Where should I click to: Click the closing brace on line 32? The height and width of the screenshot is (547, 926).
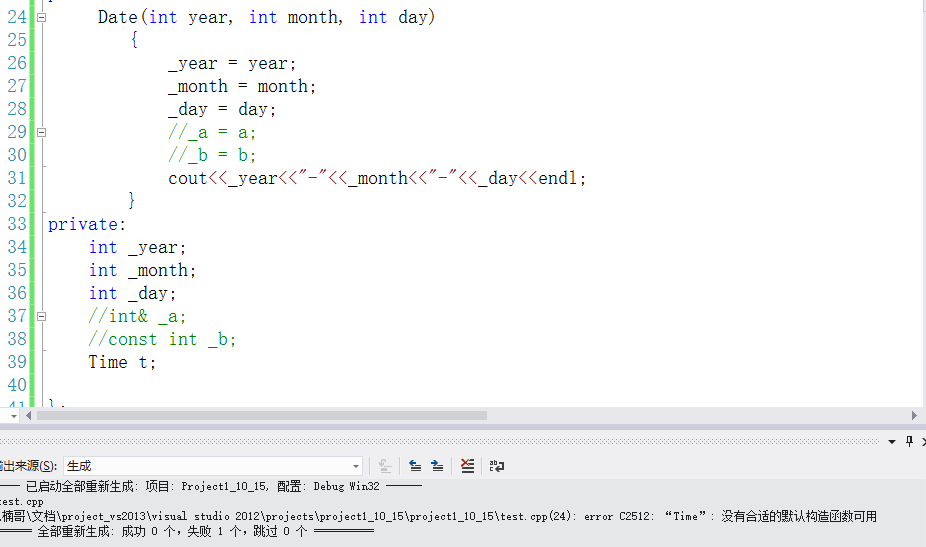[132, 201]
